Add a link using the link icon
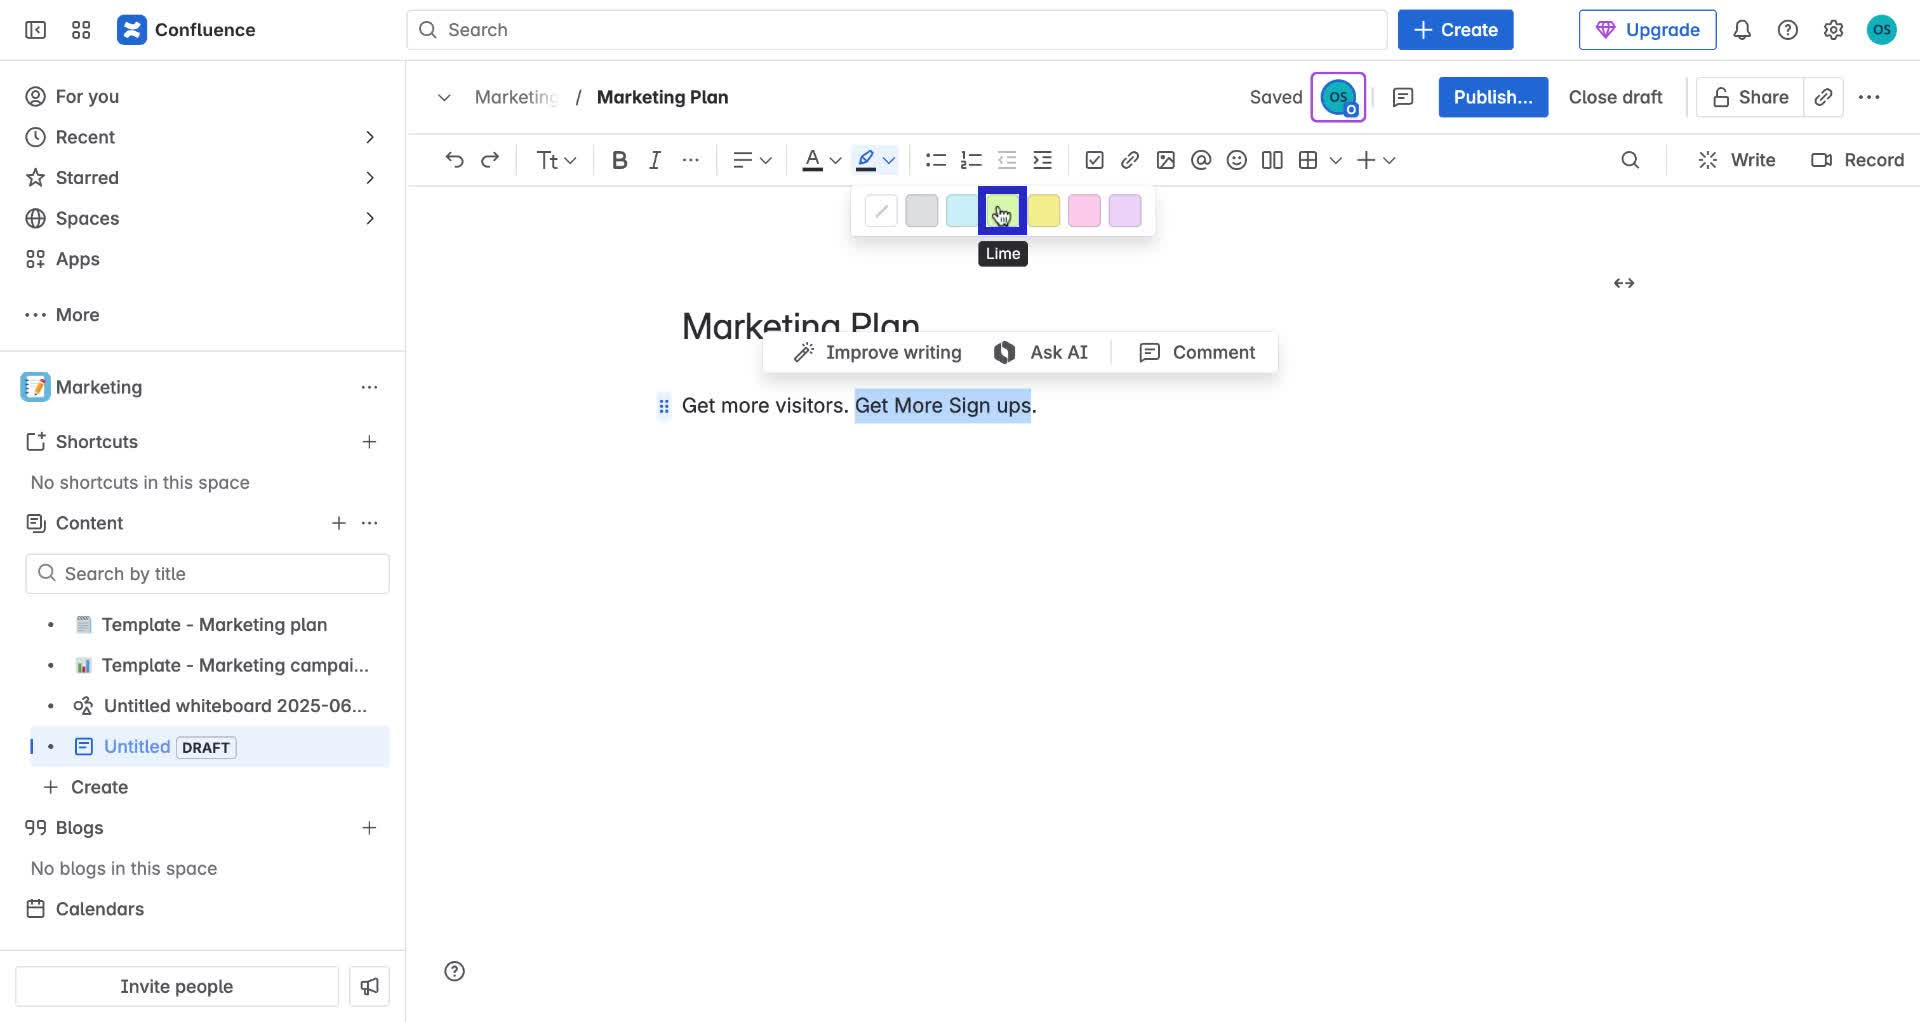 (1130, 159)
